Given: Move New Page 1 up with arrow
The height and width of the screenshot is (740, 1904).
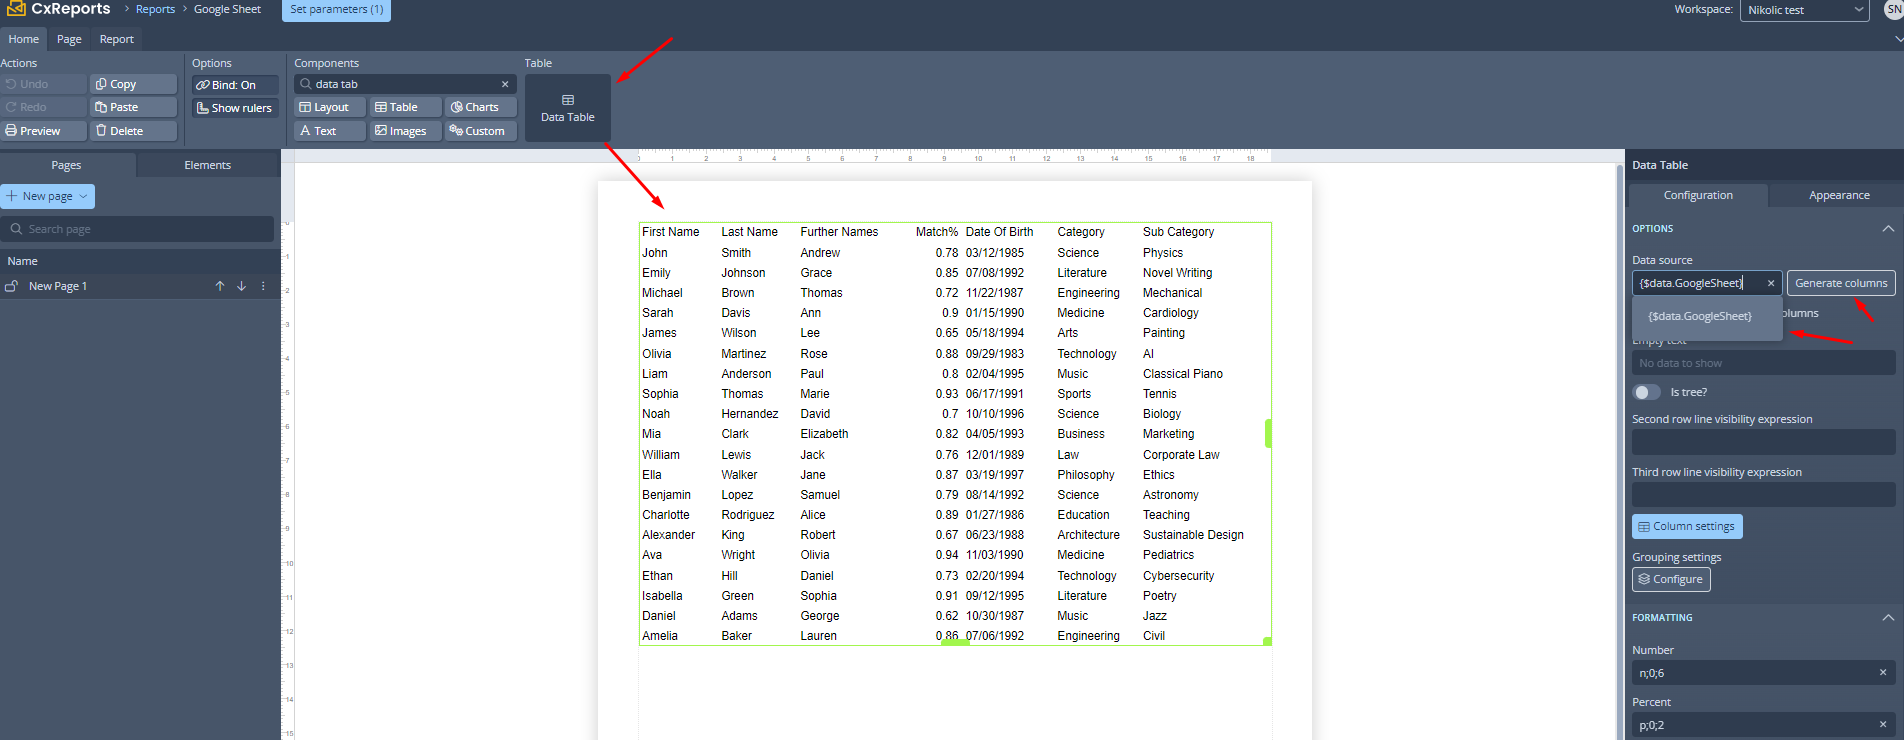Looking at the screenshot, I should click(x=220, y=286).
